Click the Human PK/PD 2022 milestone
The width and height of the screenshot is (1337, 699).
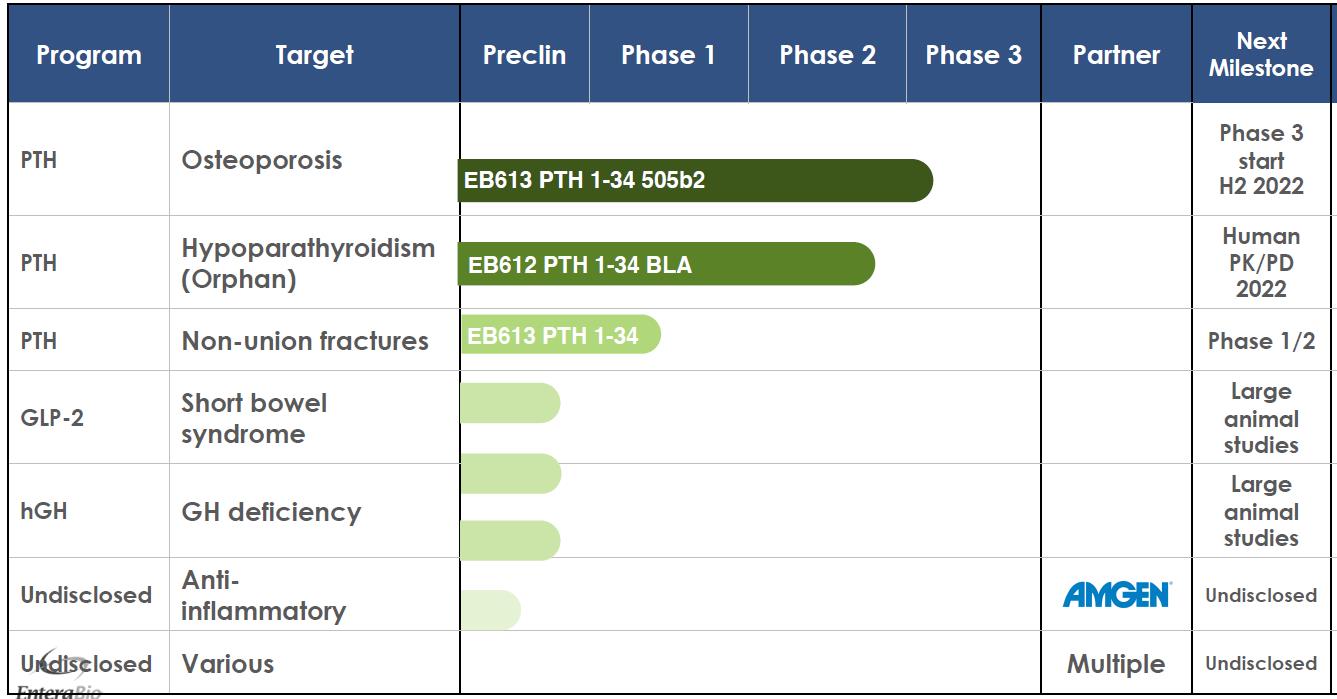[x=1261, y=264]
